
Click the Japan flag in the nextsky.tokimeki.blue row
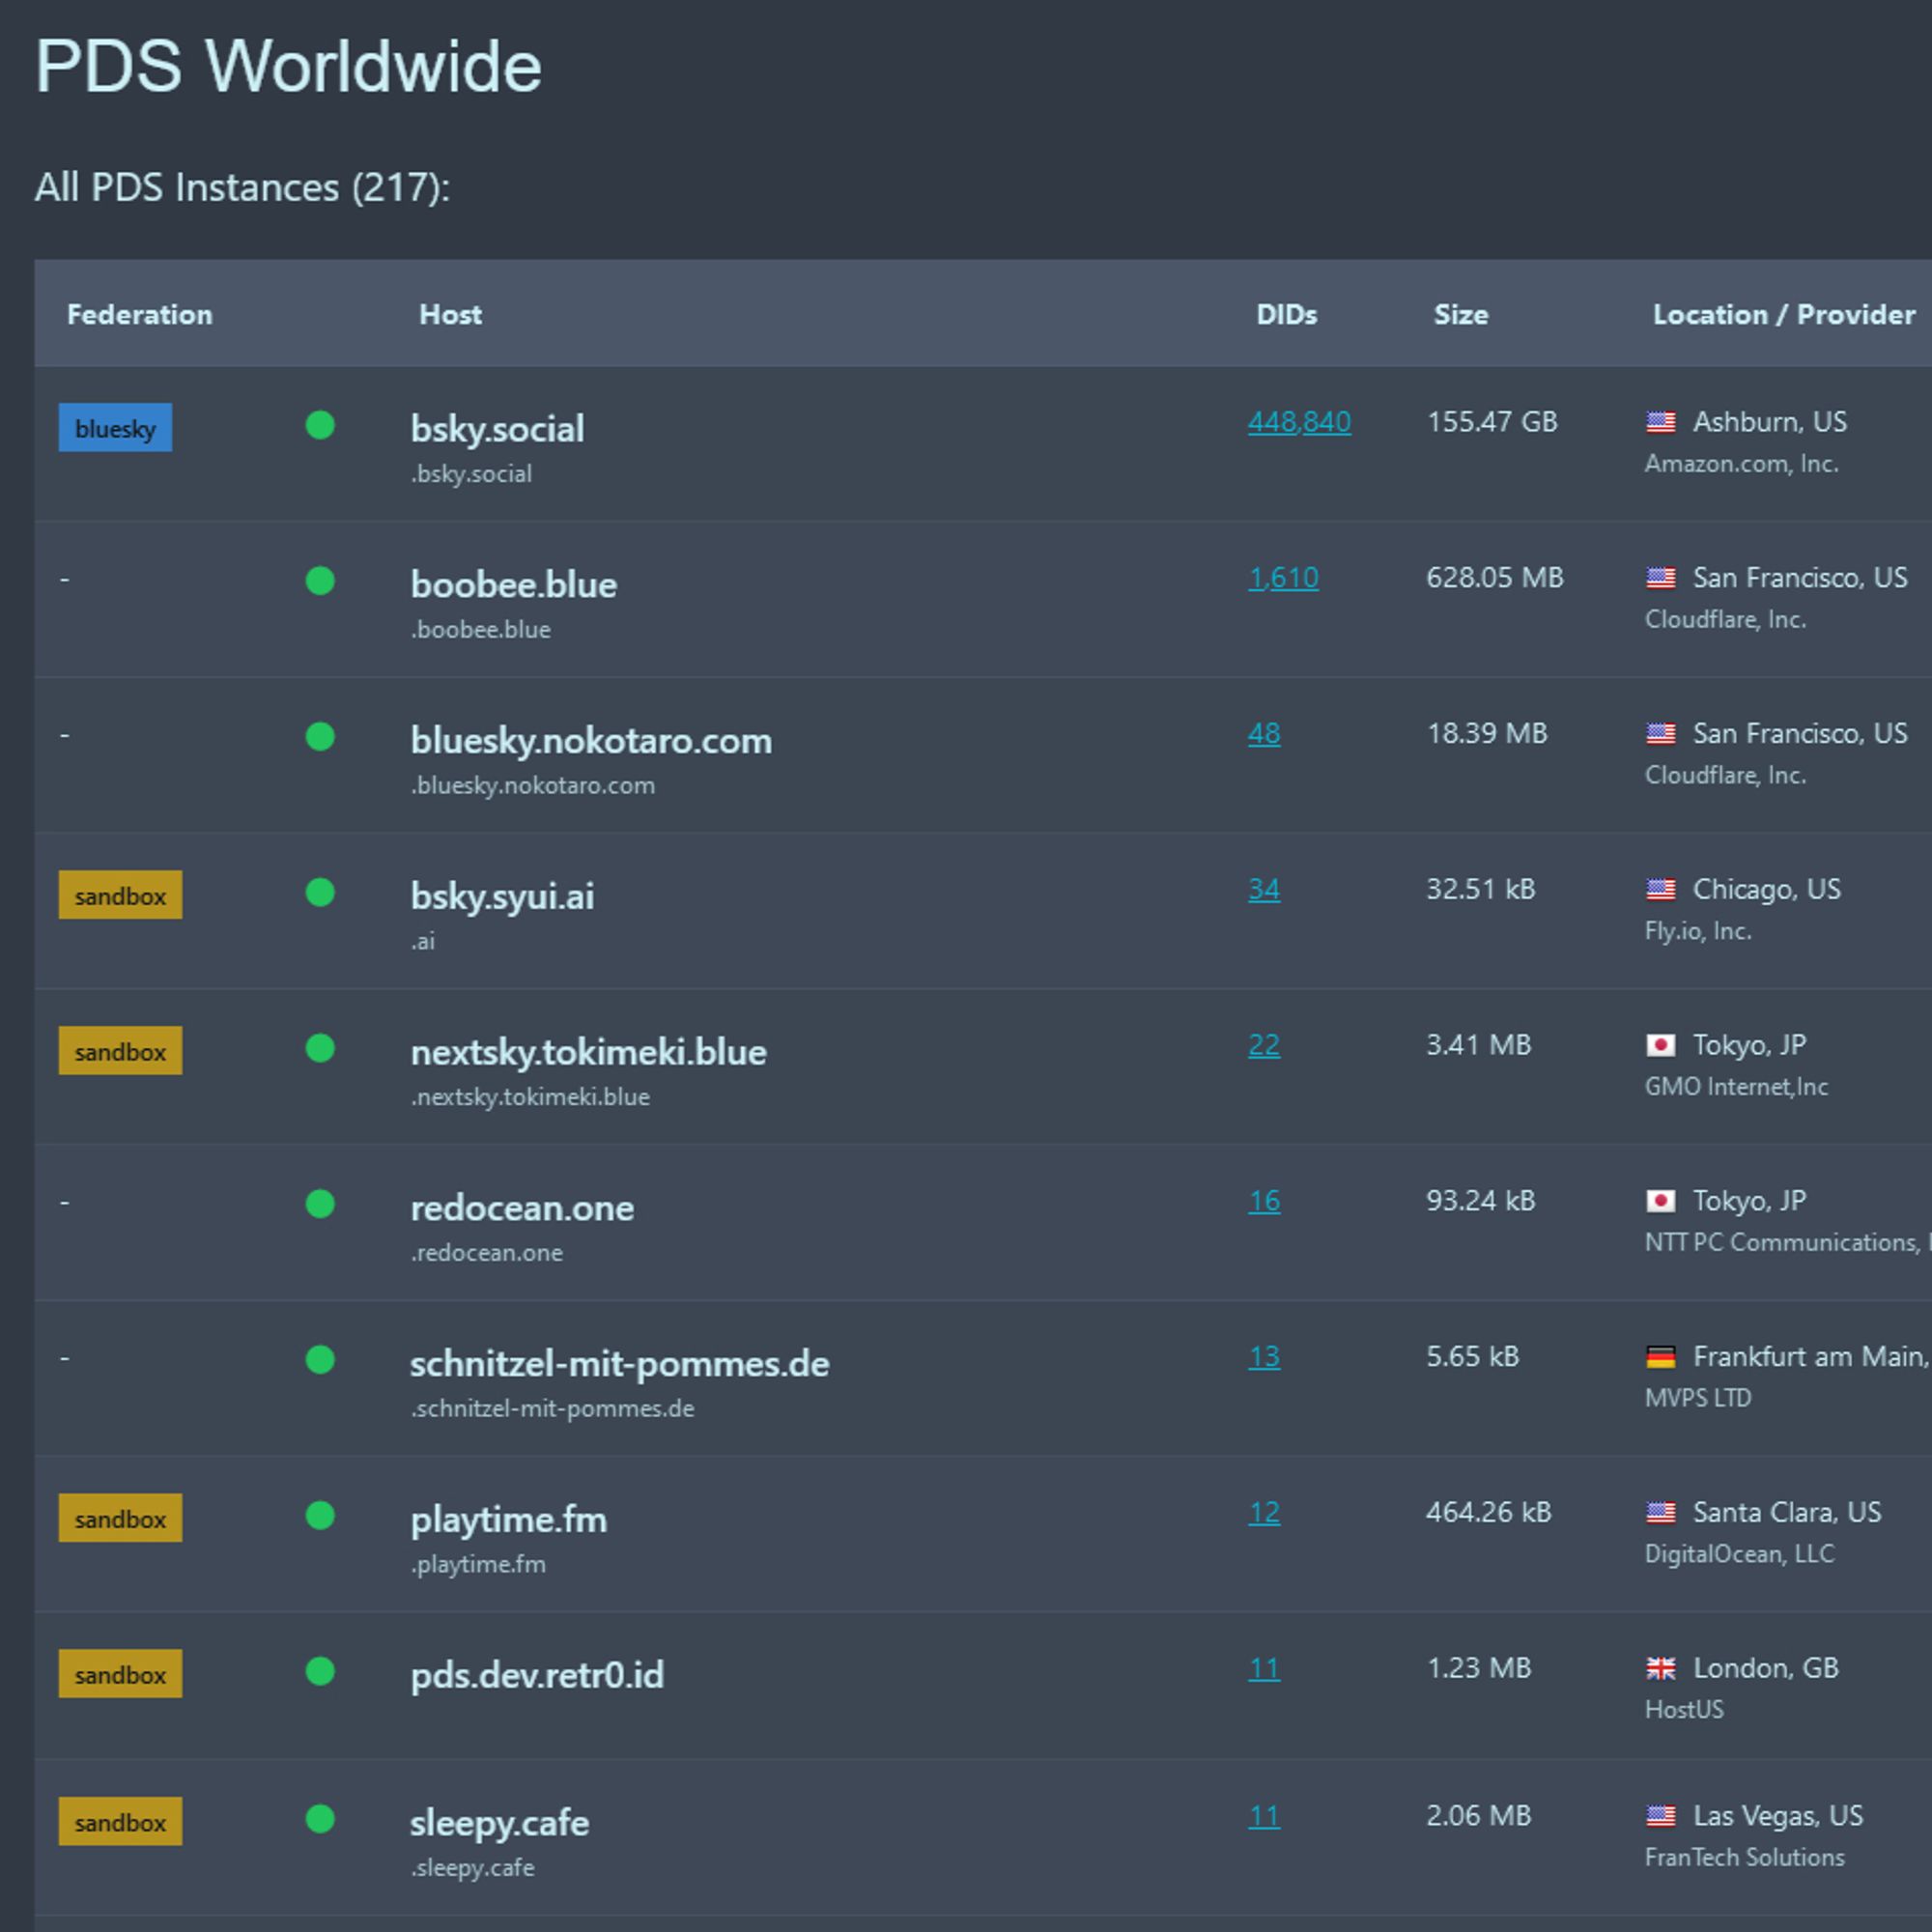coord(1661,1045)
